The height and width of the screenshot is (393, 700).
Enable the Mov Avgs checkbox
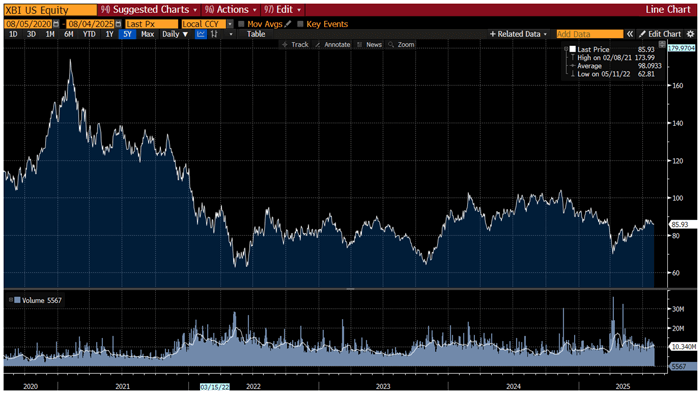pos(242,24)
